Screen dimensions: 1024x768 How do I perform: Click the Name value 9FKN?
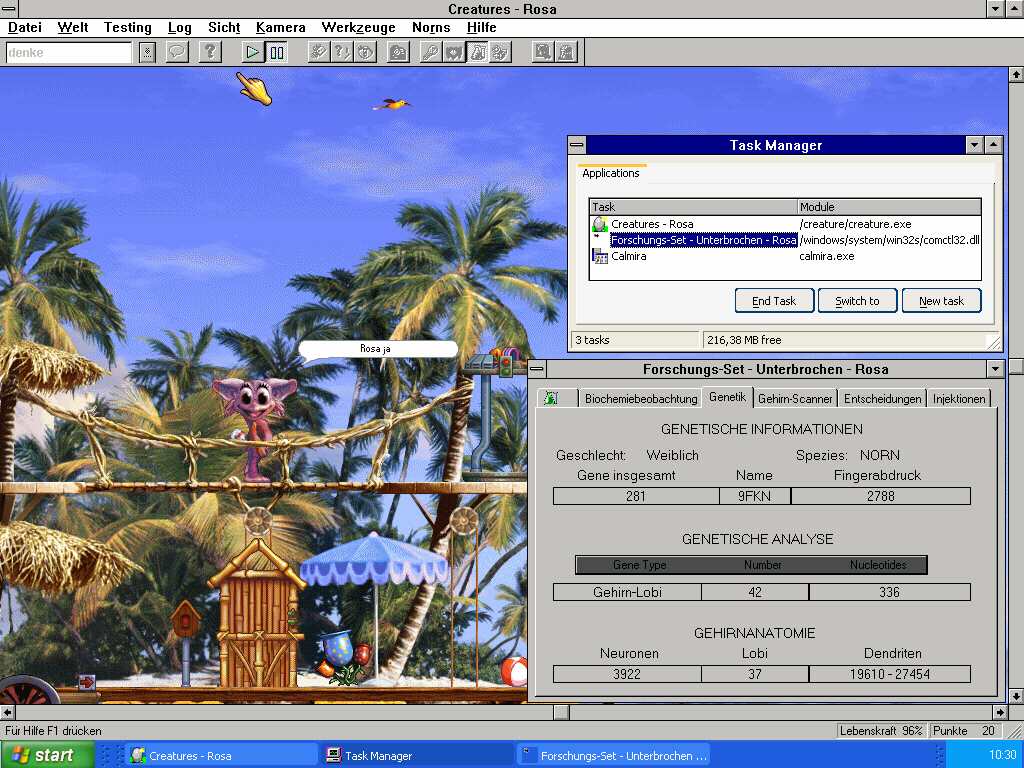point(754,496)
